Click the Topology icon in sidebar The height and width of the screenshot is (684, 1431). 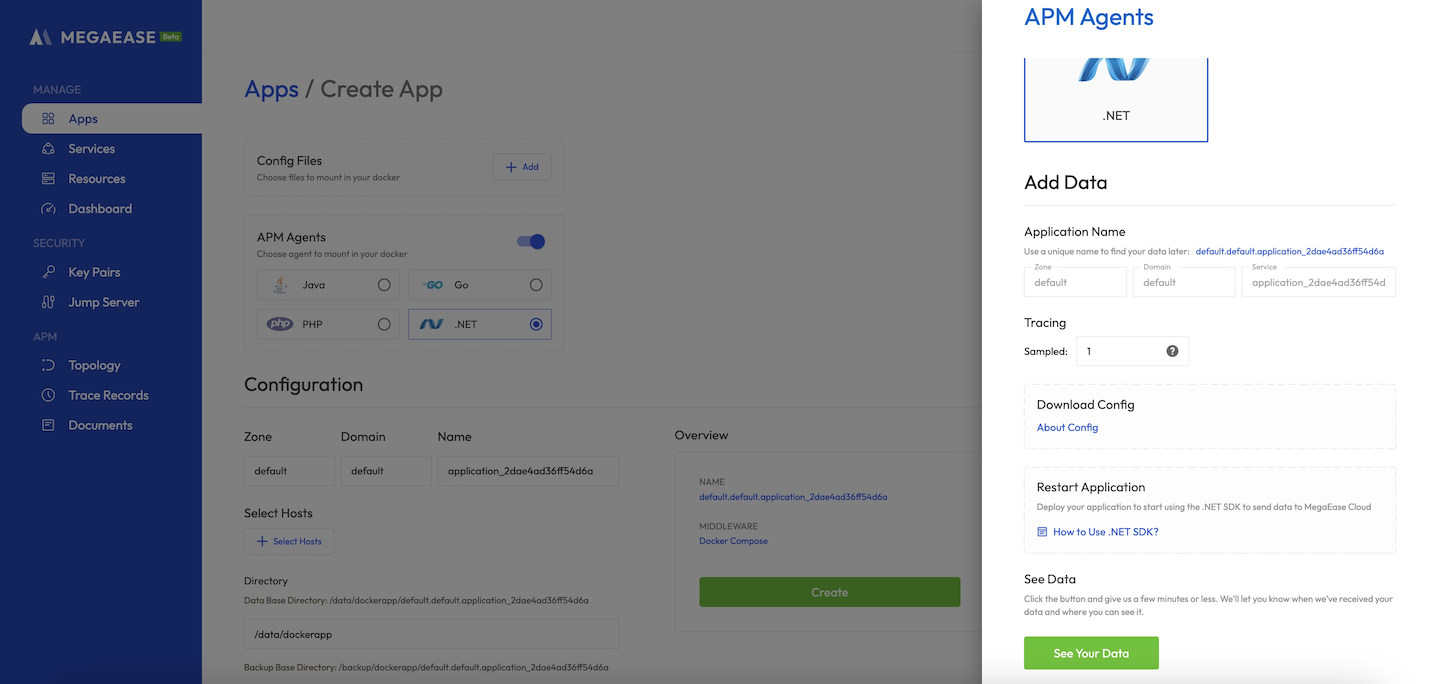pos(48,365)
